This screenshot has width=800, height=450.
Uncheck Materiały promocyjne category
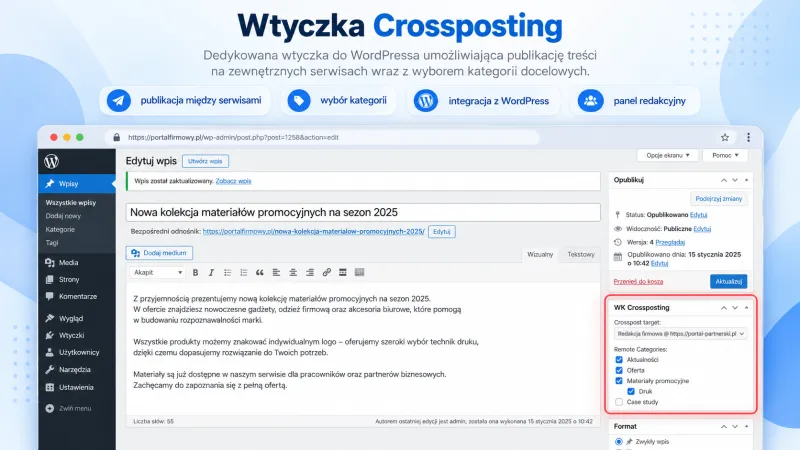coord(619,381)
